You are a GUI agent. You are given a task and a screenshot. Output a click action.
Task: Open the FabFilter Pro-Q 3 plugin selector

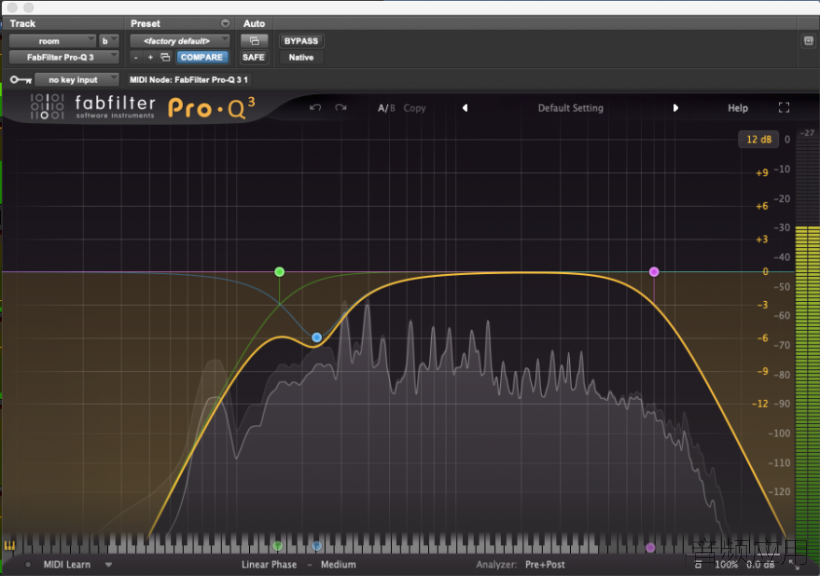(x=64, y=57)
